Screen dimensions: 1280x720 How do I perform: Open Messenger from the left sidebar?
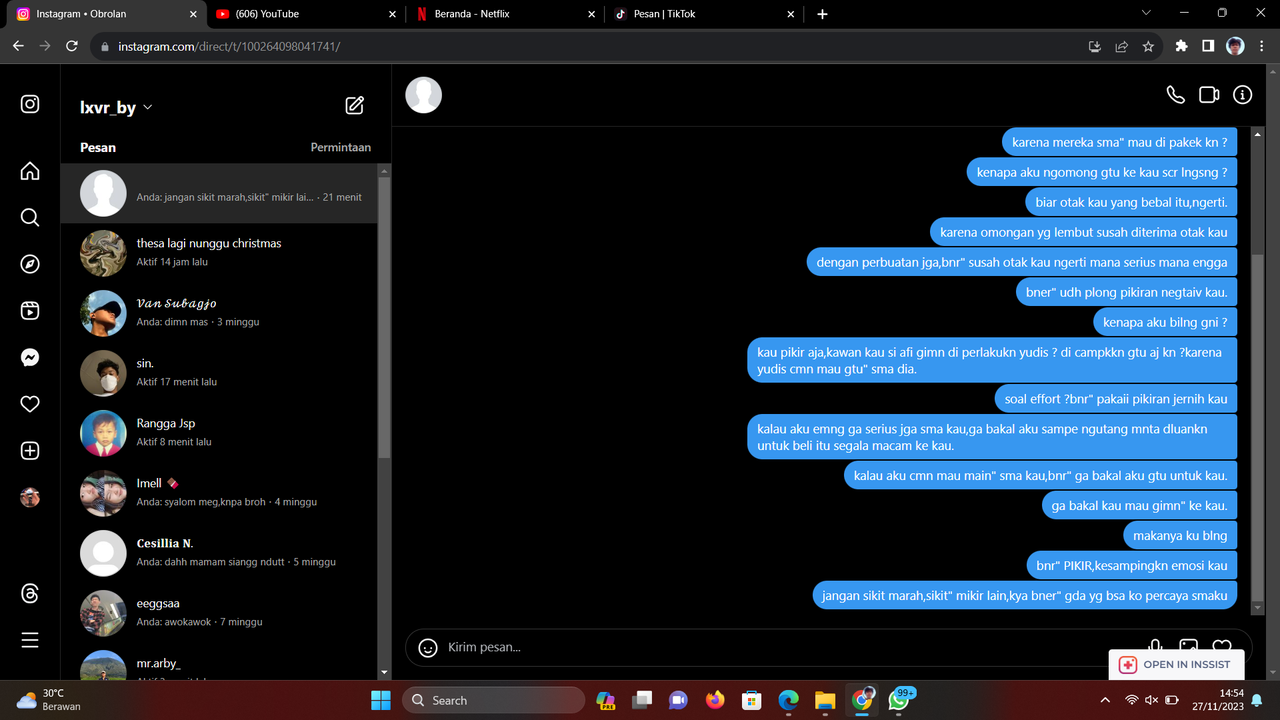click(x=29, y=357)
